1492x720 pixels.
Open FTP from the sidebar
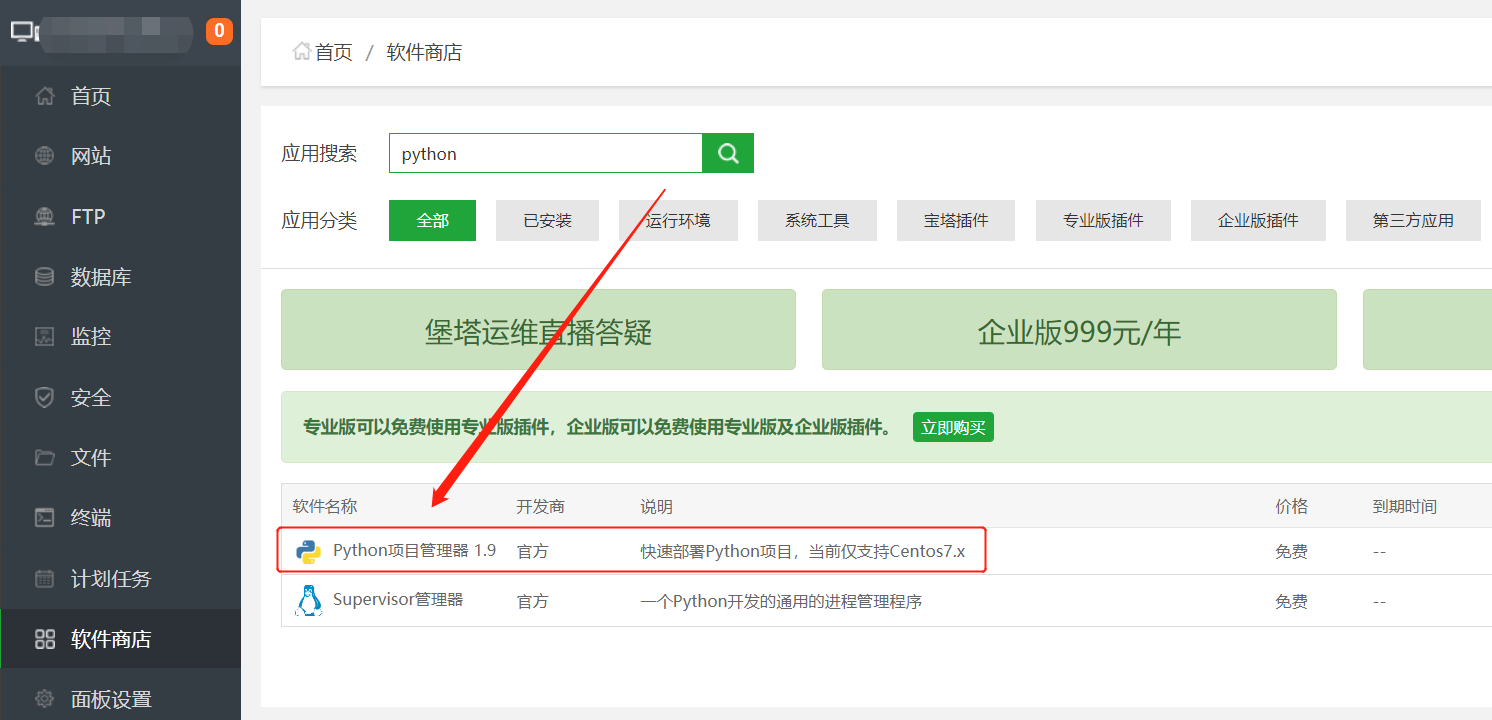(87, 216)
